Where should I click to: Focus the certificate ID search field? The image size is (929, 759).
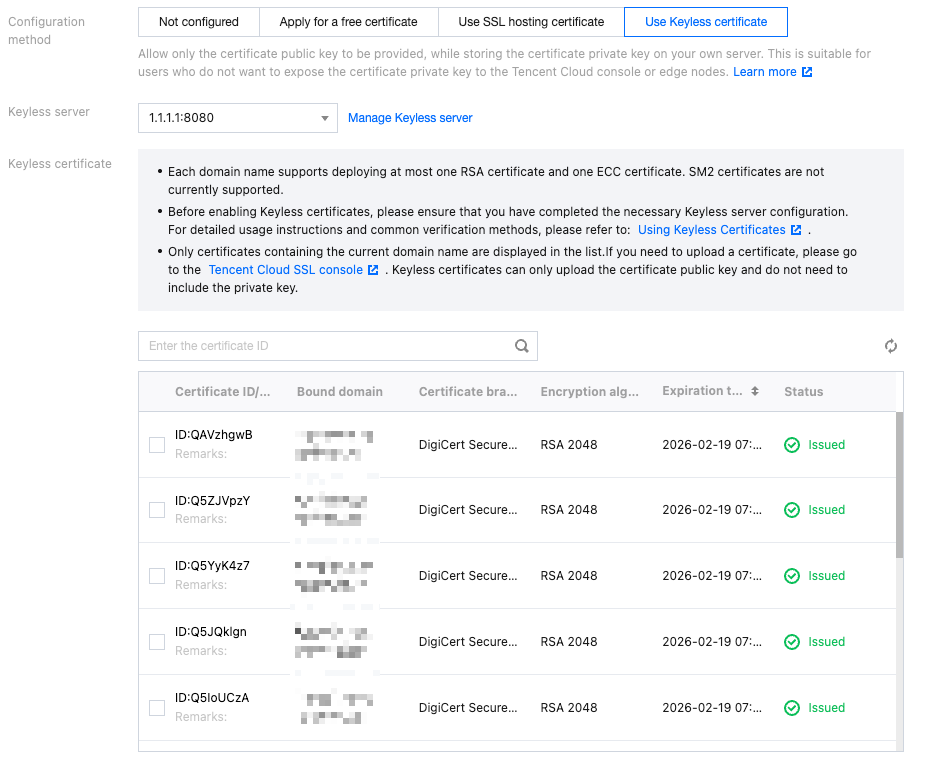click(325, 346)
